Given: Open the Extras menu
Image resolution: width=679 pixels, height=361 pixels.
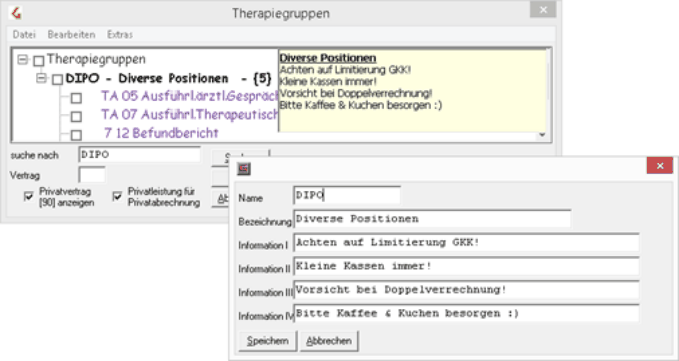Looking at the screenshot, I should coord(120,35).
